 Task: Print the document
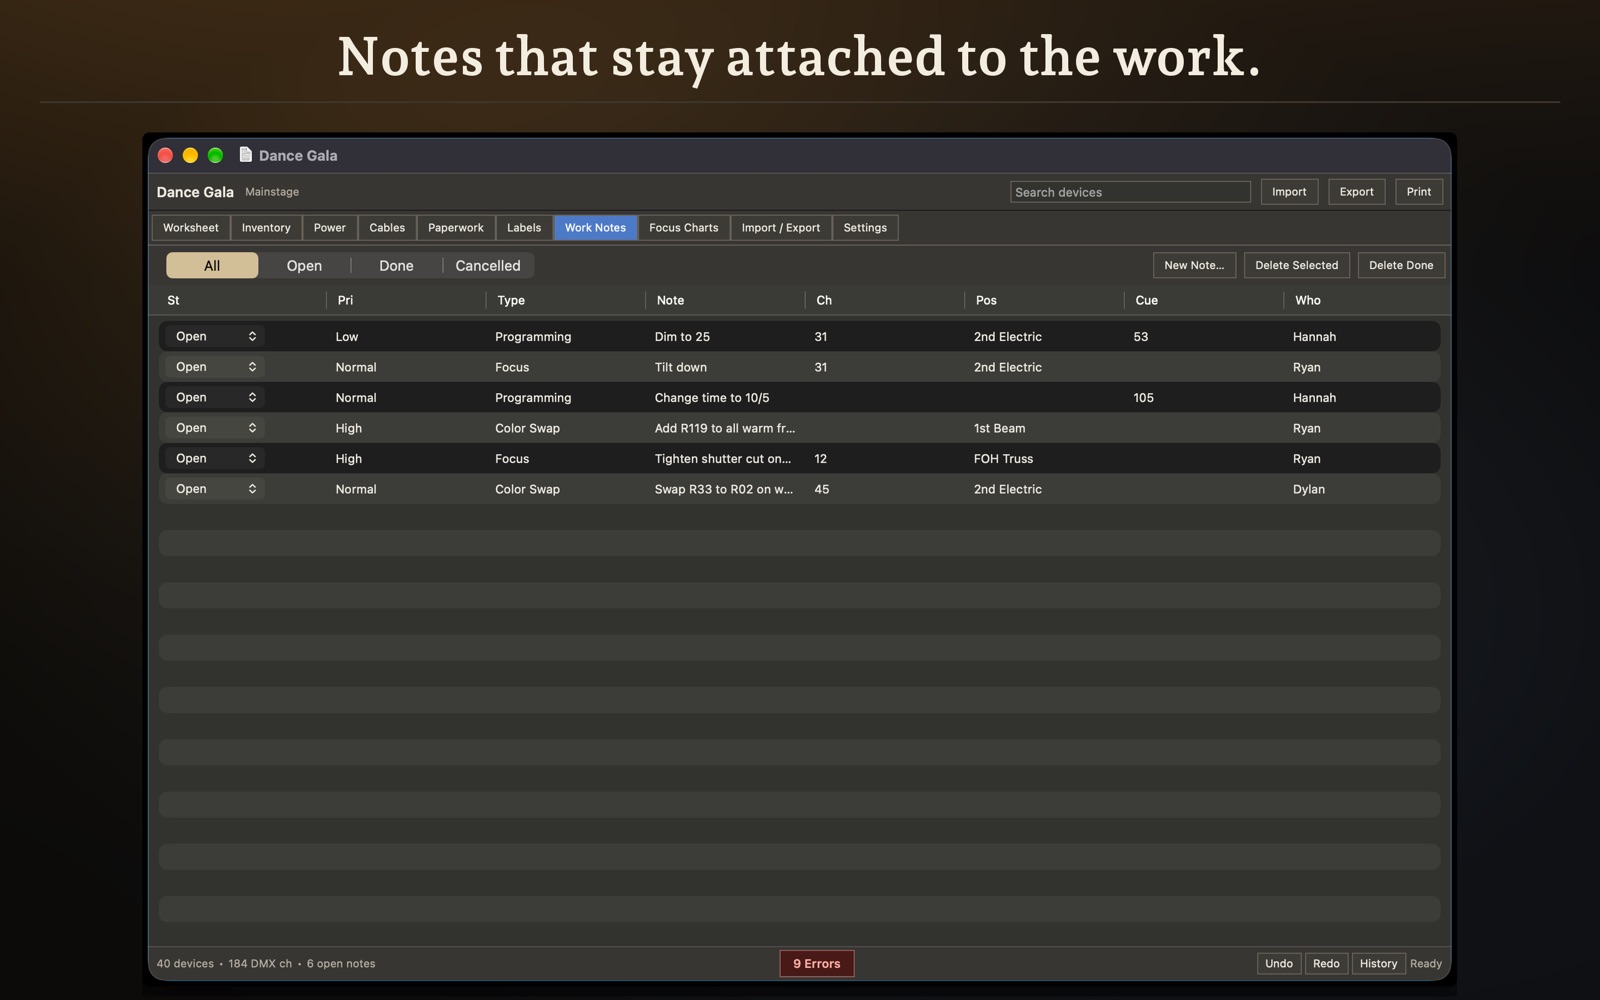click(x=1419, y=192)
